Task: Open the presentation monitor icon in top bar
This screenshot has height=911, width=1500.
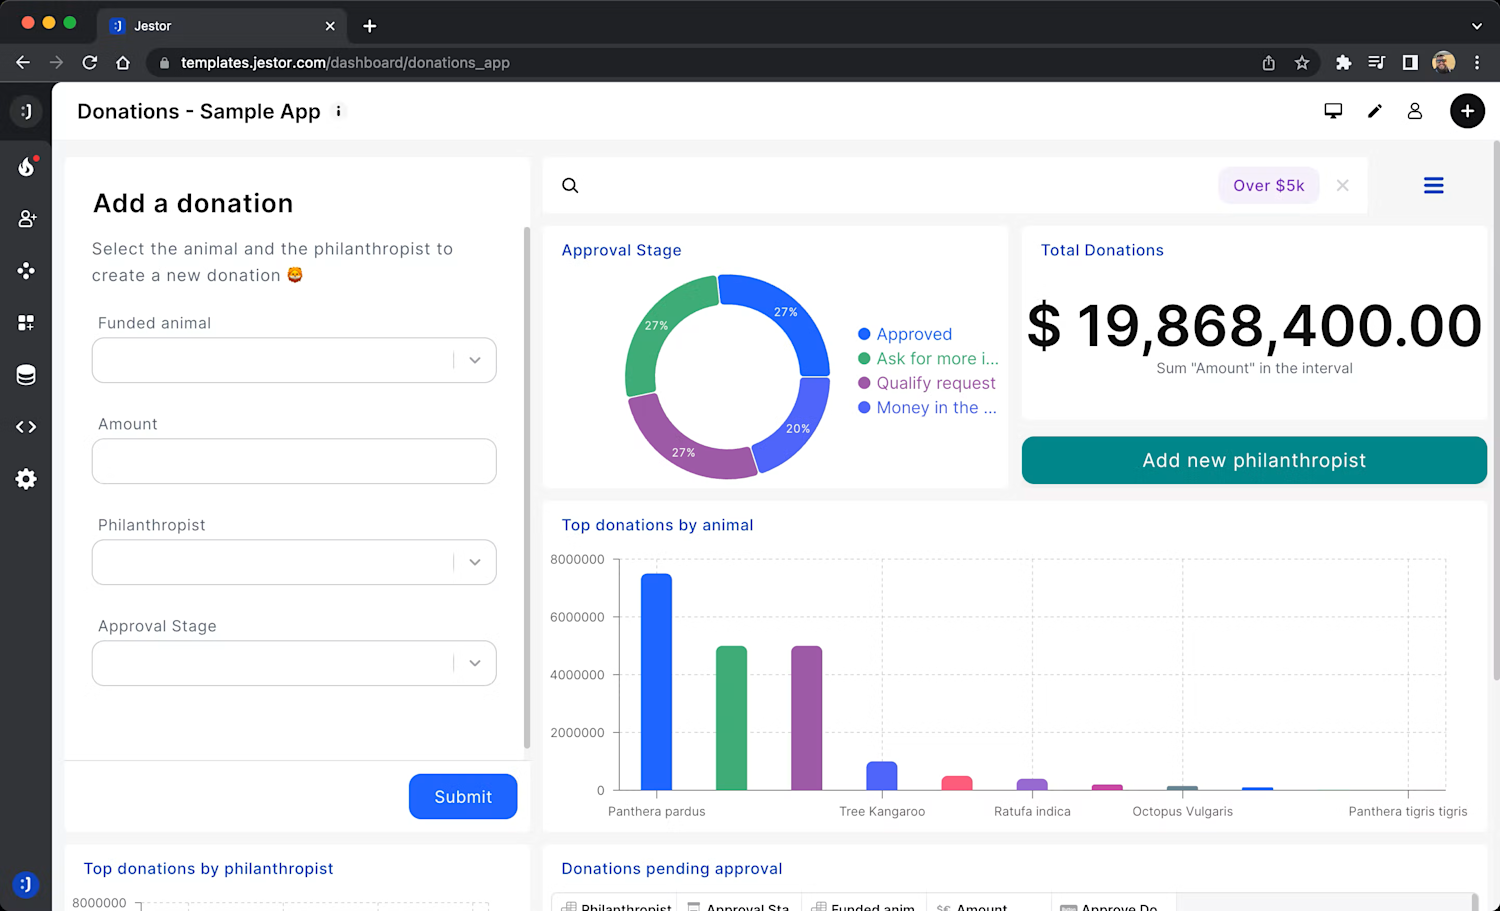Action: [x=1333, y=111]
